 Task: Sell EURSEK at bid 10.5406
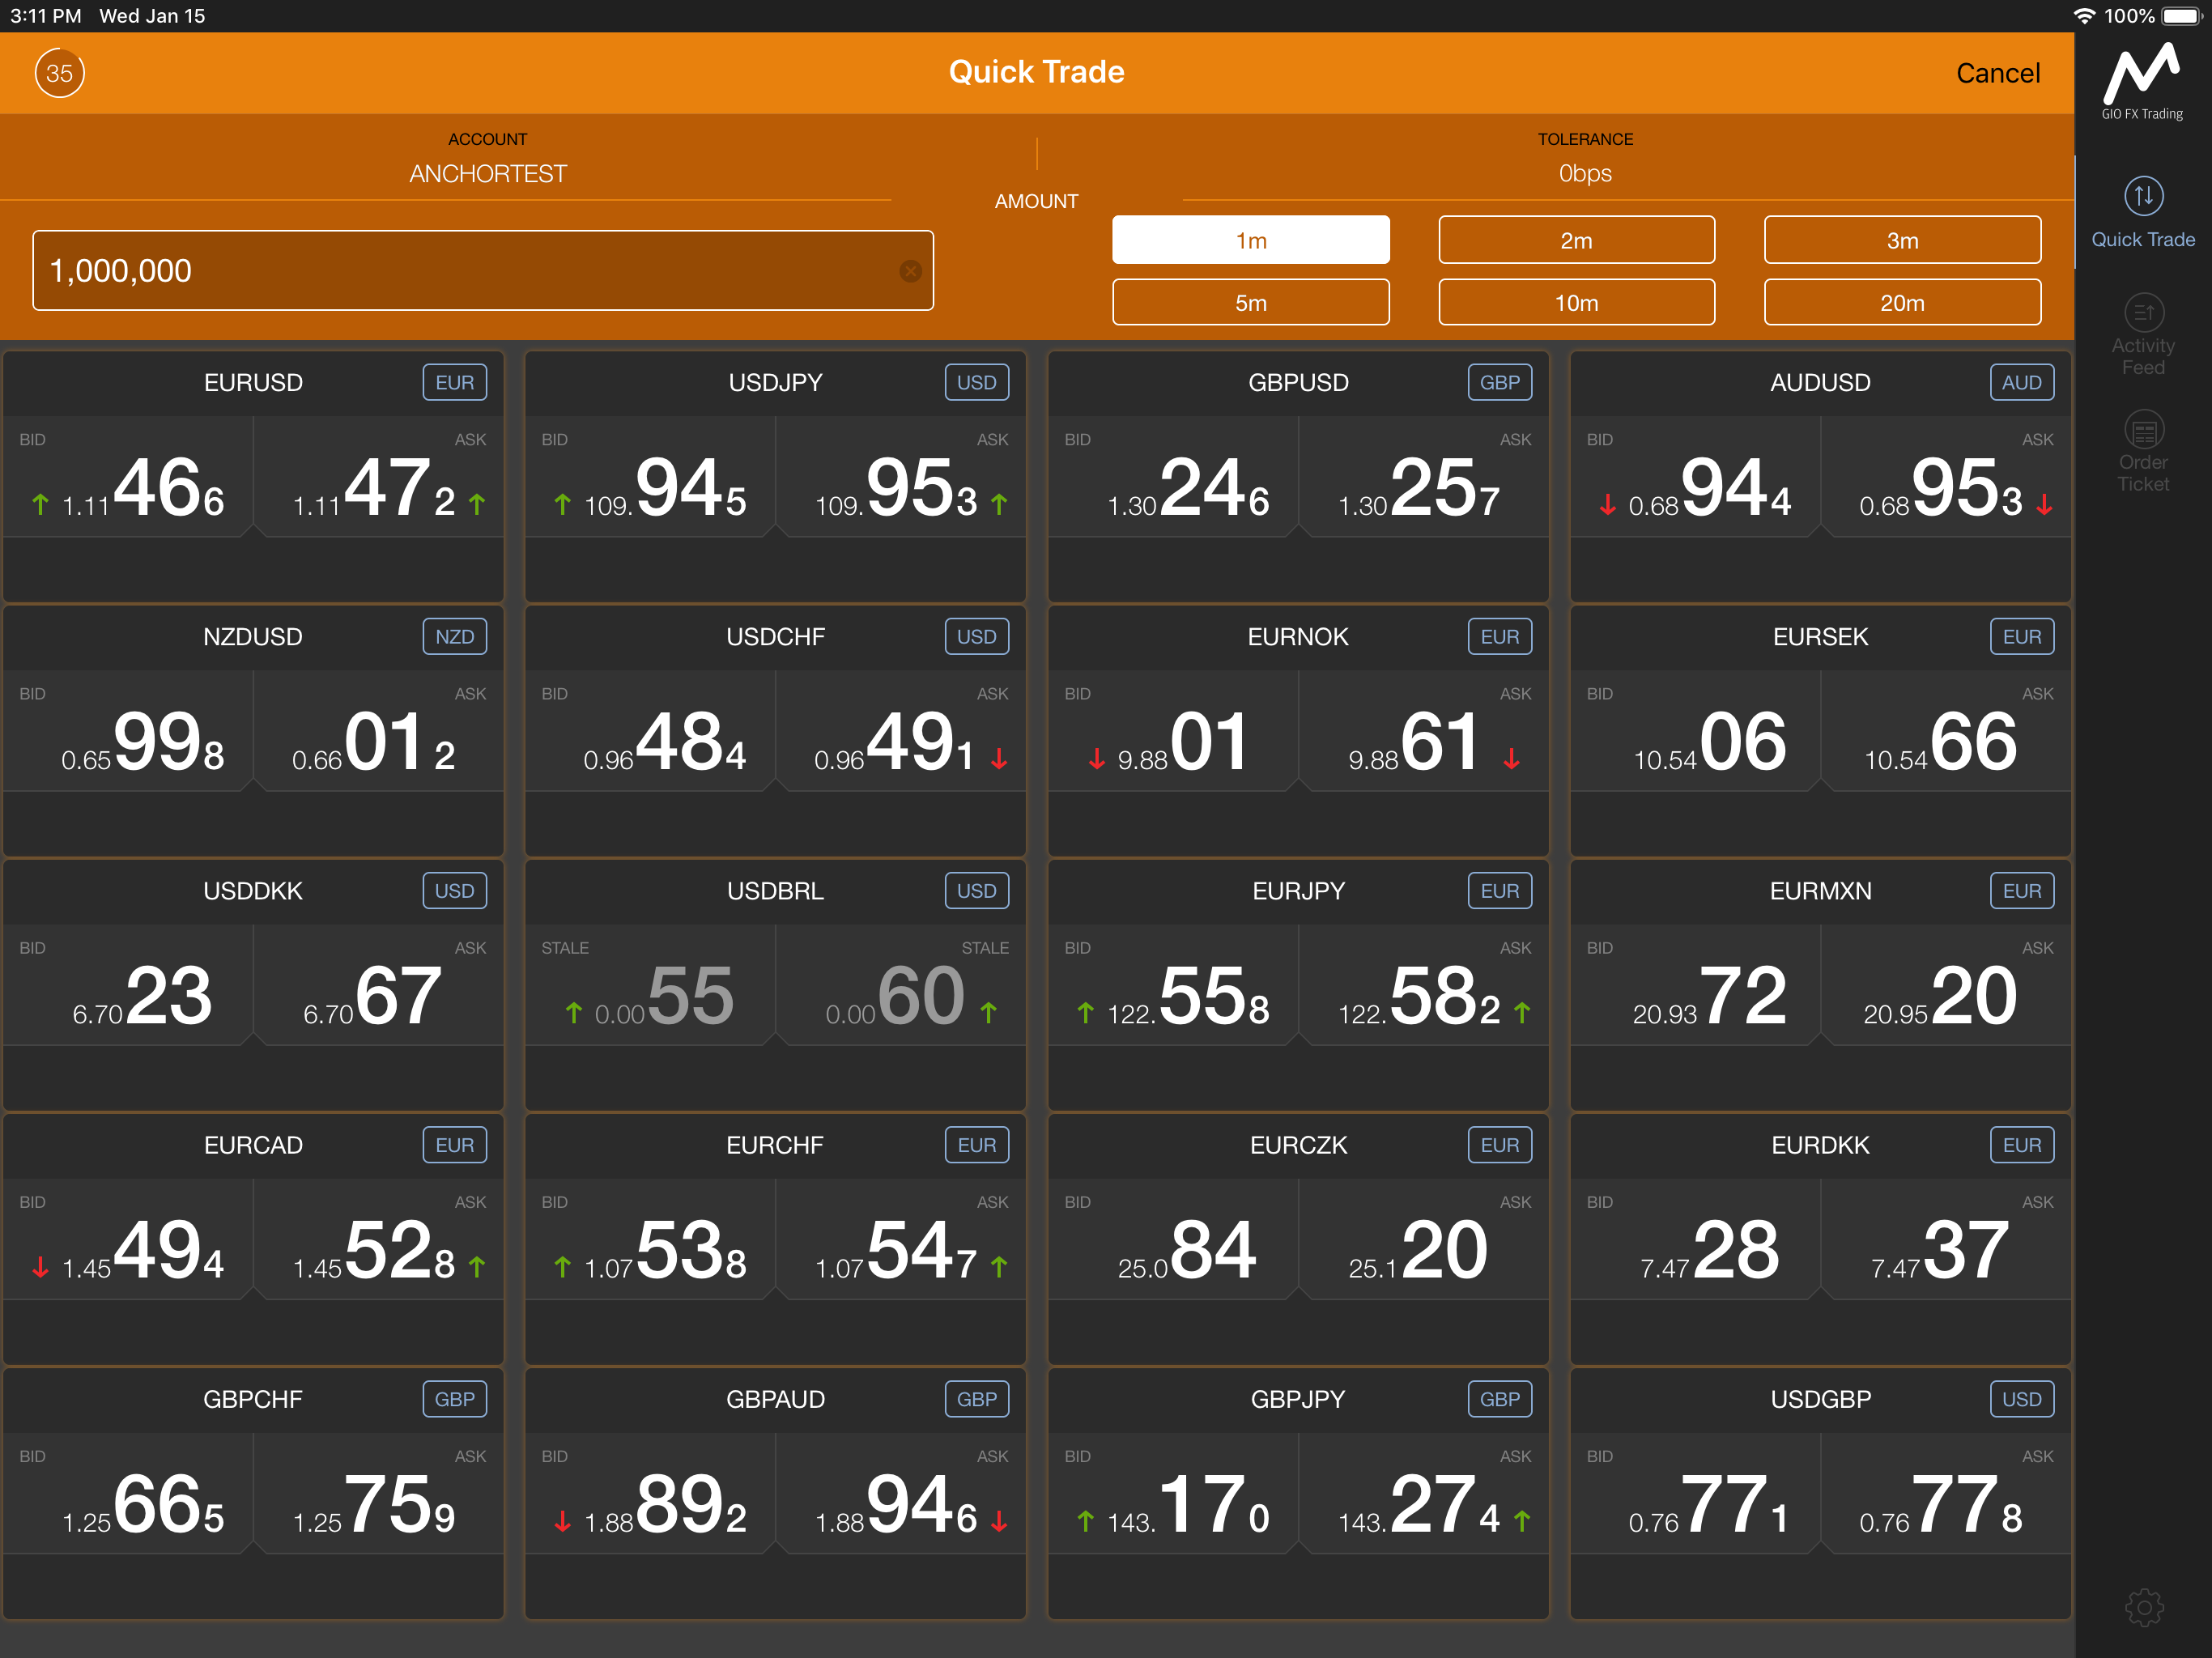click(1695, 731)
